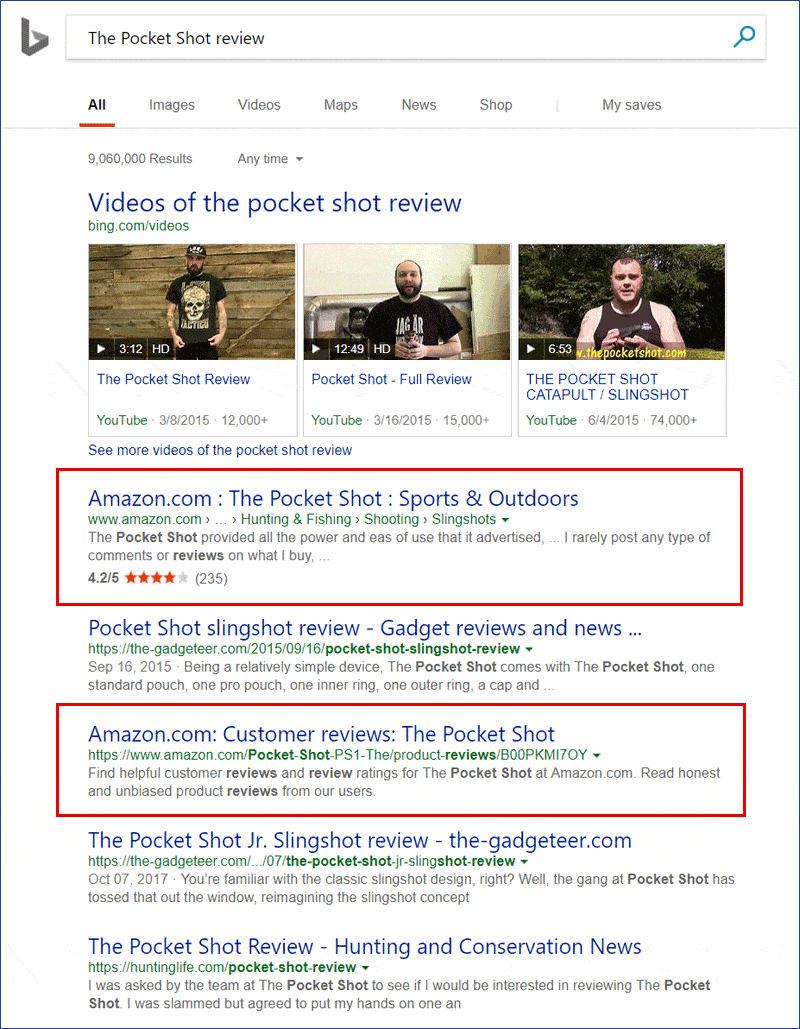
Task: Open The Pocket Shot Review video title
Action: pyautogui.click(x=173, y=379)
